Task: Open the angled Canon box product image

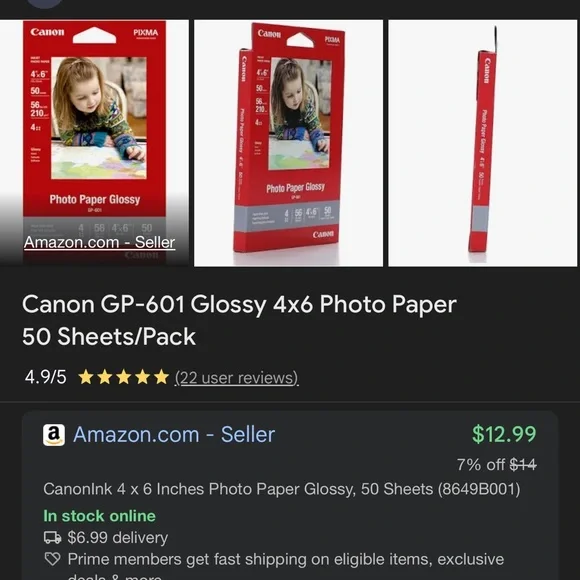Action: point(289,143)
